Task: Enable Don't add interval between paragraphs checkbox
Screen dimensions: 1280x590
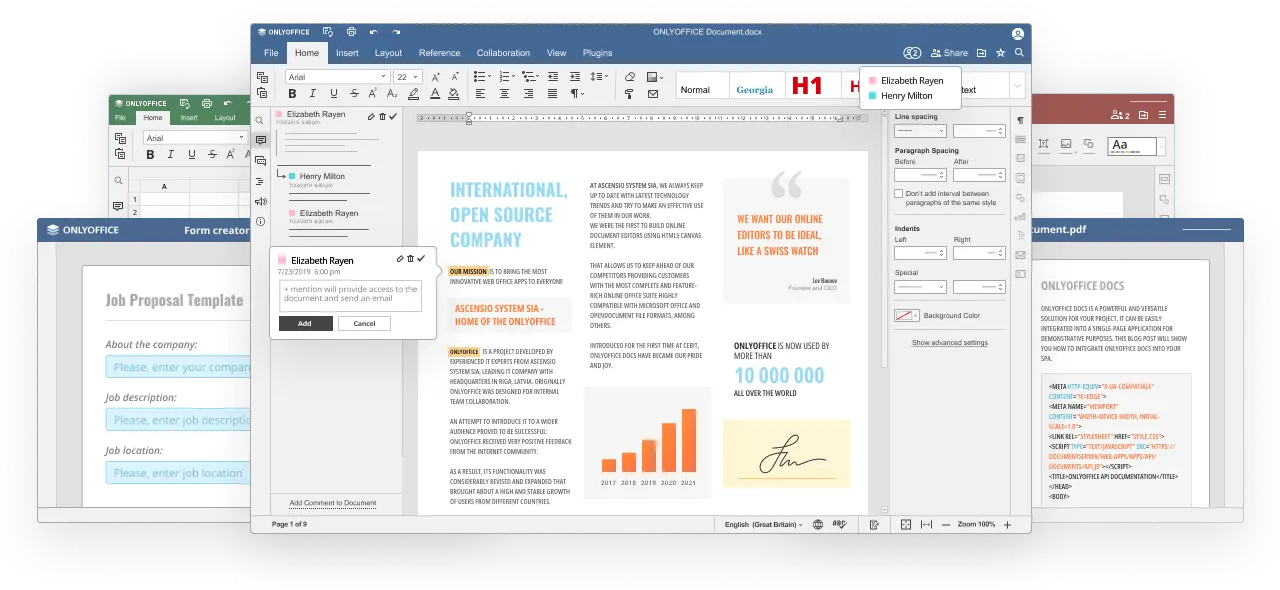Action: click(x=899, y=194)
